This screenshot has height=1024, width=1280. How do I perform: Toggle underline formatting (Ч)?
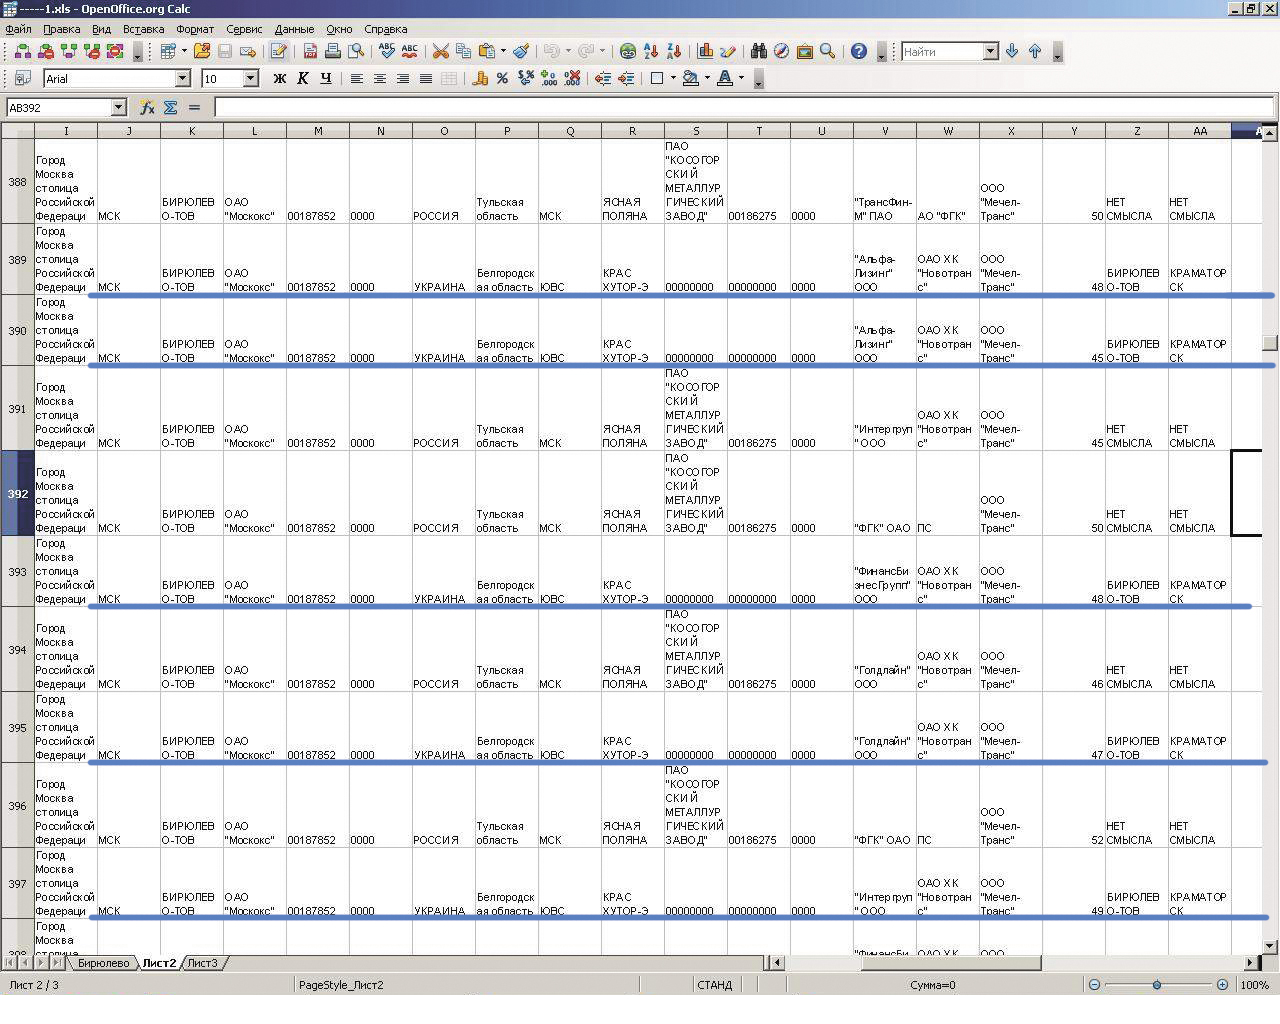325,78
